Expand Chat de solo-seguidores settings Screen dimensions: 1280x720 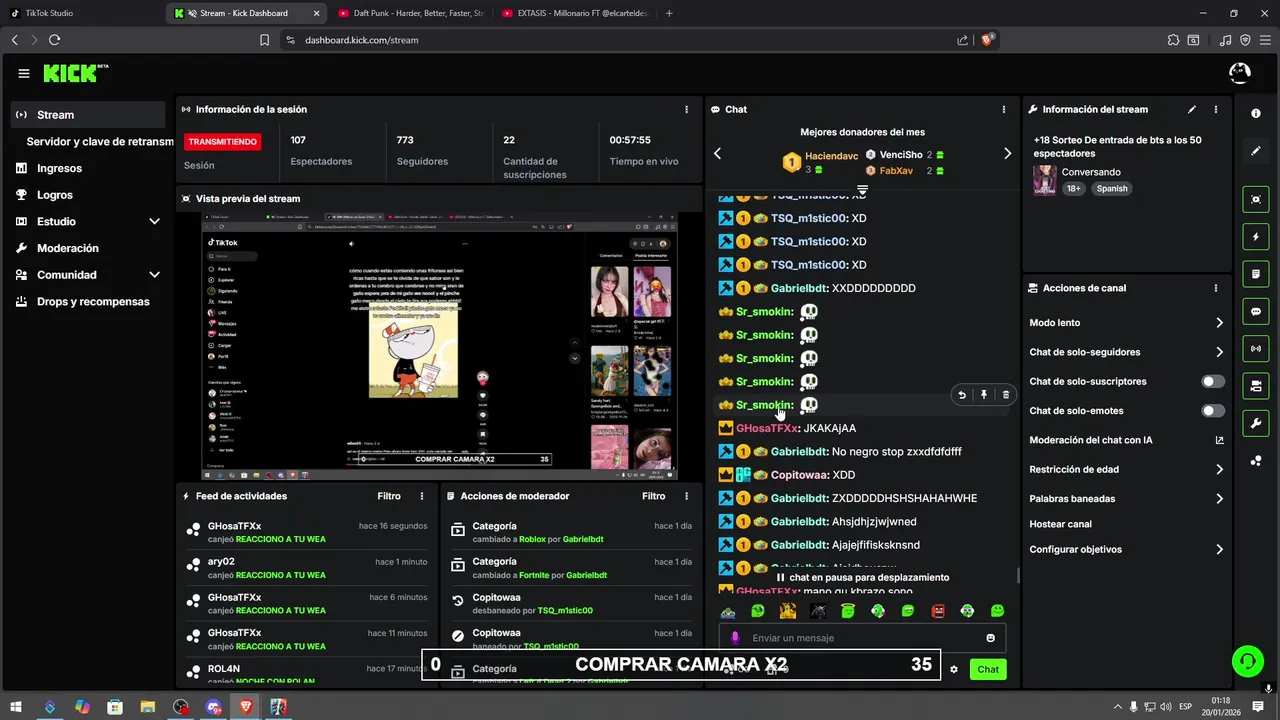click(1126, 352)
